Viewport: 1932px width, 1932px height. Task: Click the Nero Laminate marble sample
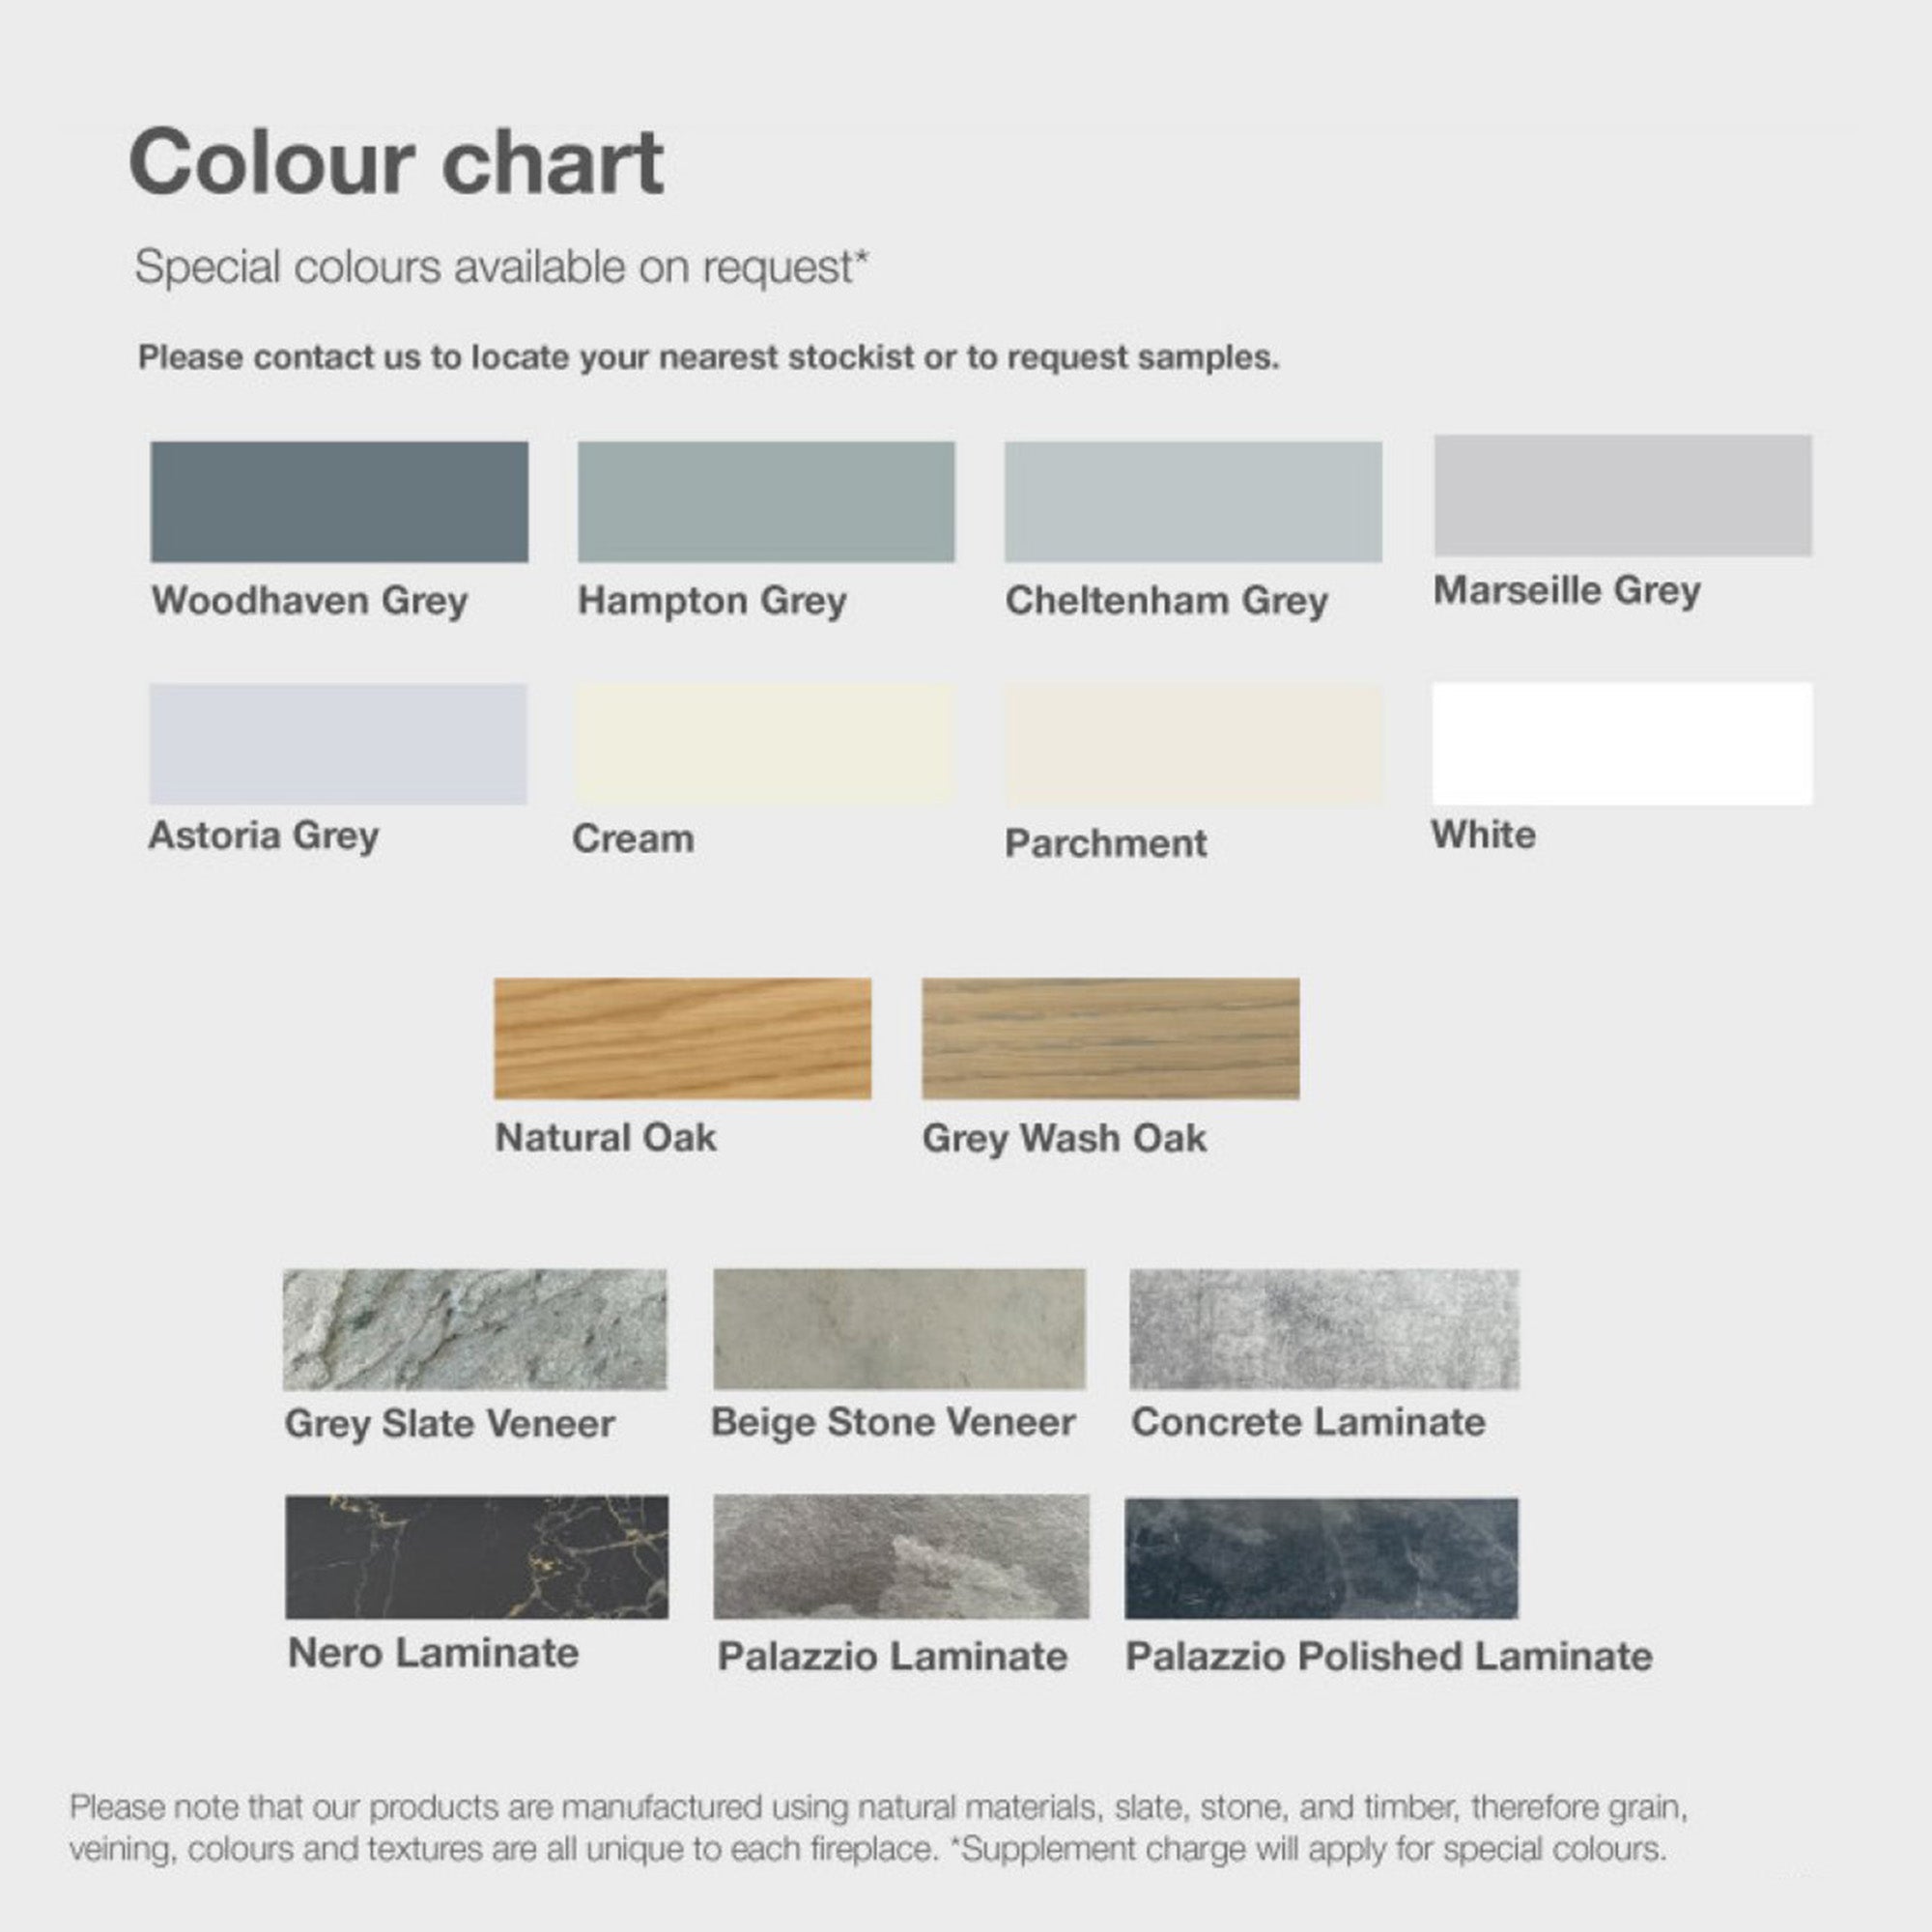476,1557
